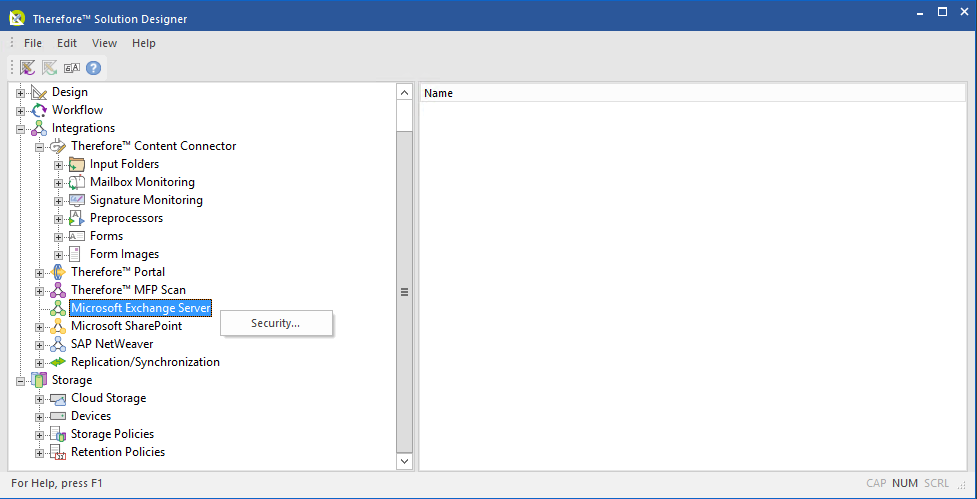This screenshot has height=499, width=977.
Task: Click the Input Folders folder icon
Action: coord(77,164)
